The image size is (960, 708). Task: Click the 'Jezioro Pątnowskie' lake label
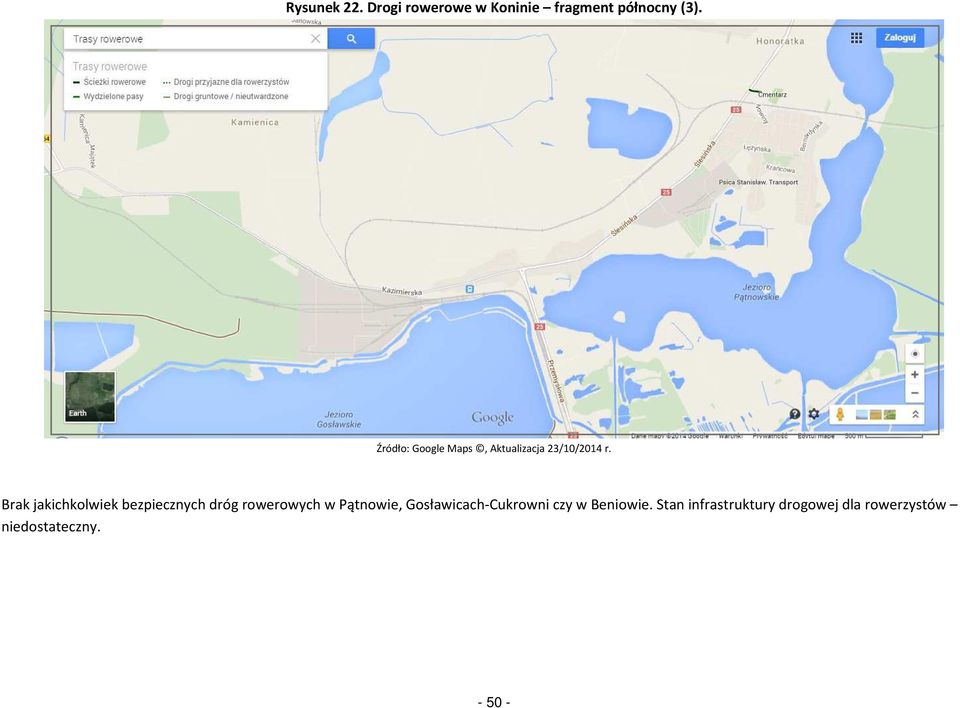tap(757, 292)
